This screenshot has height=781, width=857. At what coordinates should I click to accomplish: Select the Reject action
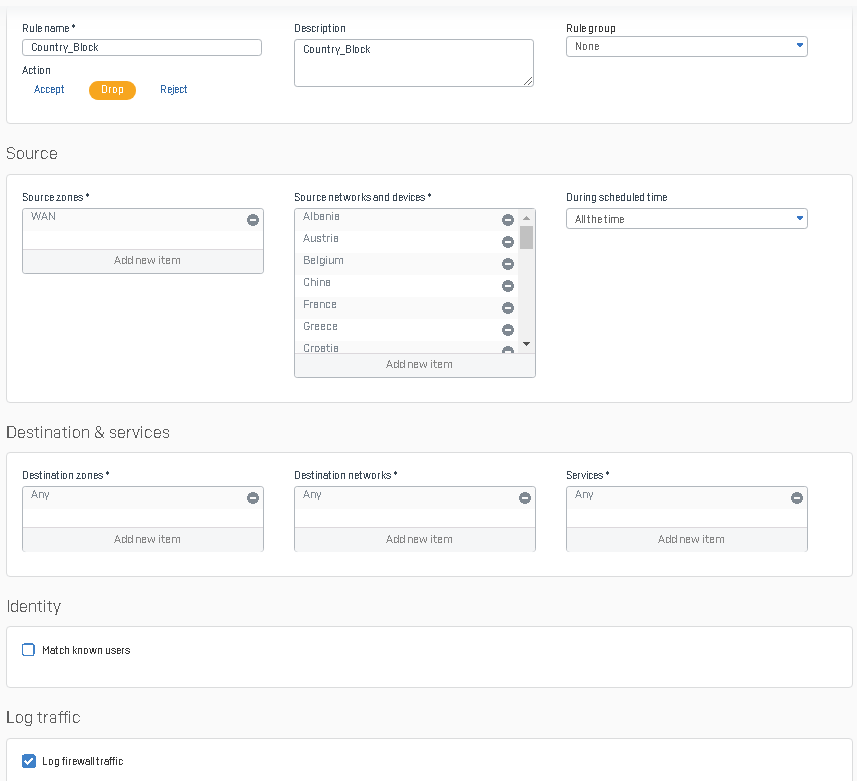[174, 90]
